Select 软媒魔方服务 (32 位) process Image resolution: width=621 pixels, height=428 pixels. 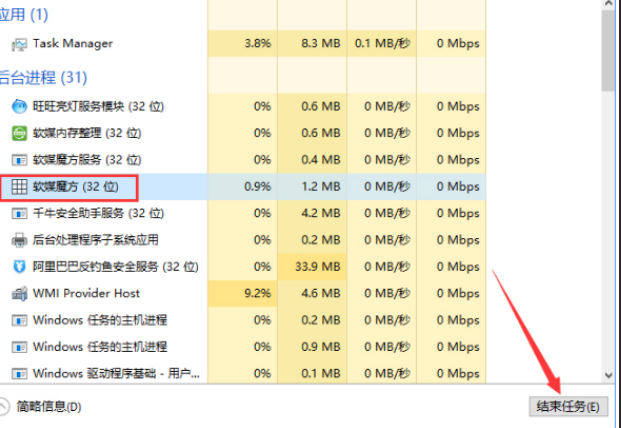[x=243, y=160]
